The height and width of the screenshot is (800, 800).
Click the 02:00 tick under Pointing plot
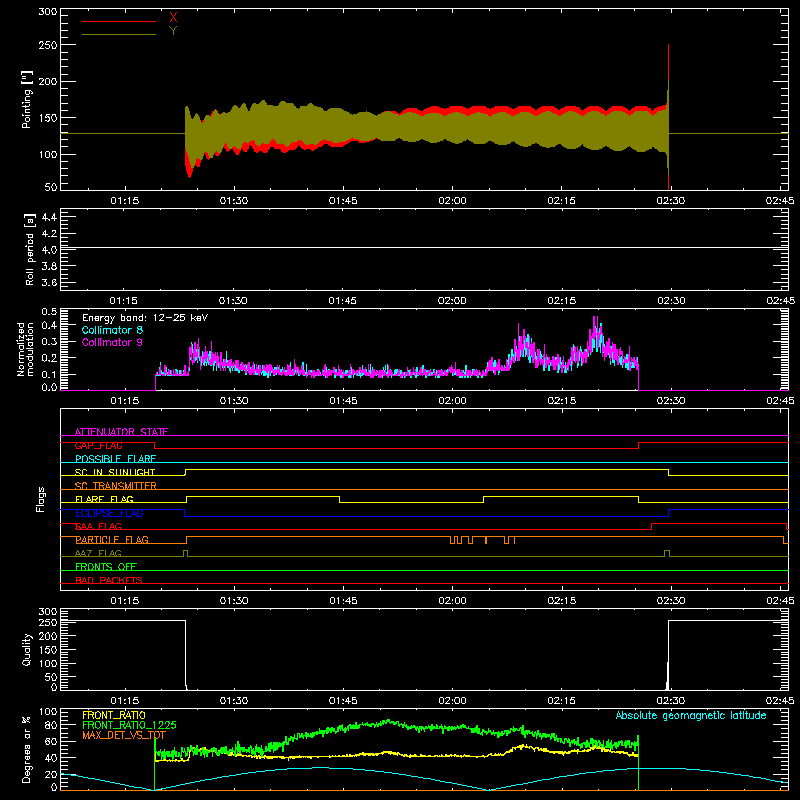452,201
